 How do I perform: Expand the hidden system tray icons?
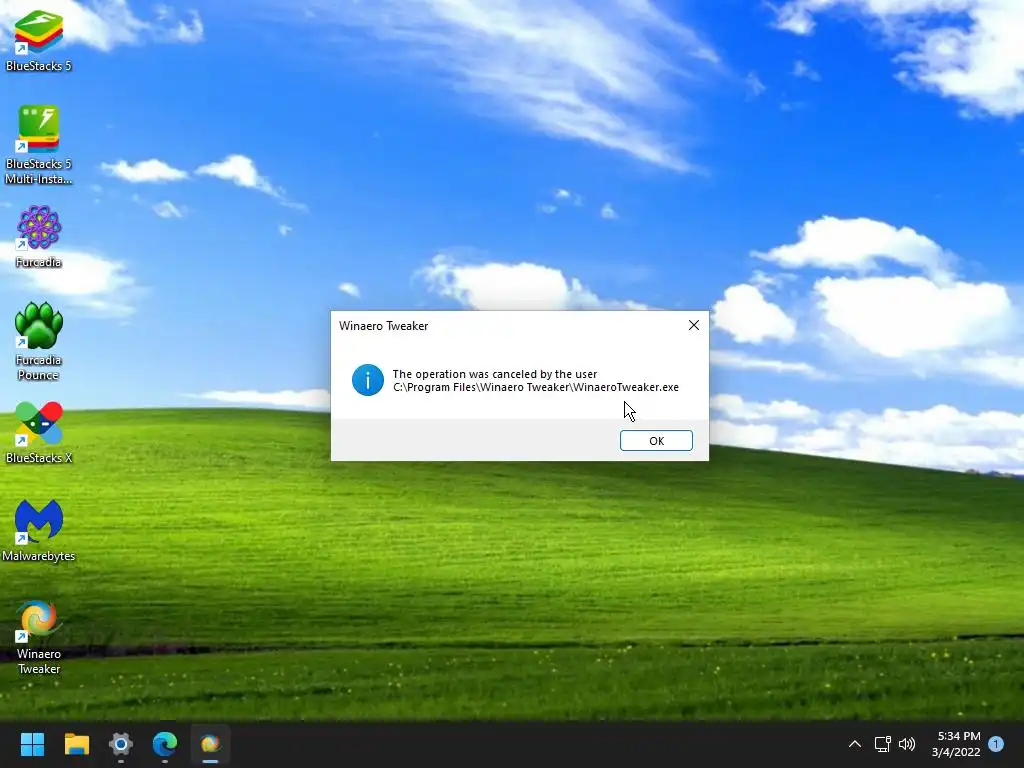(854, 744)
